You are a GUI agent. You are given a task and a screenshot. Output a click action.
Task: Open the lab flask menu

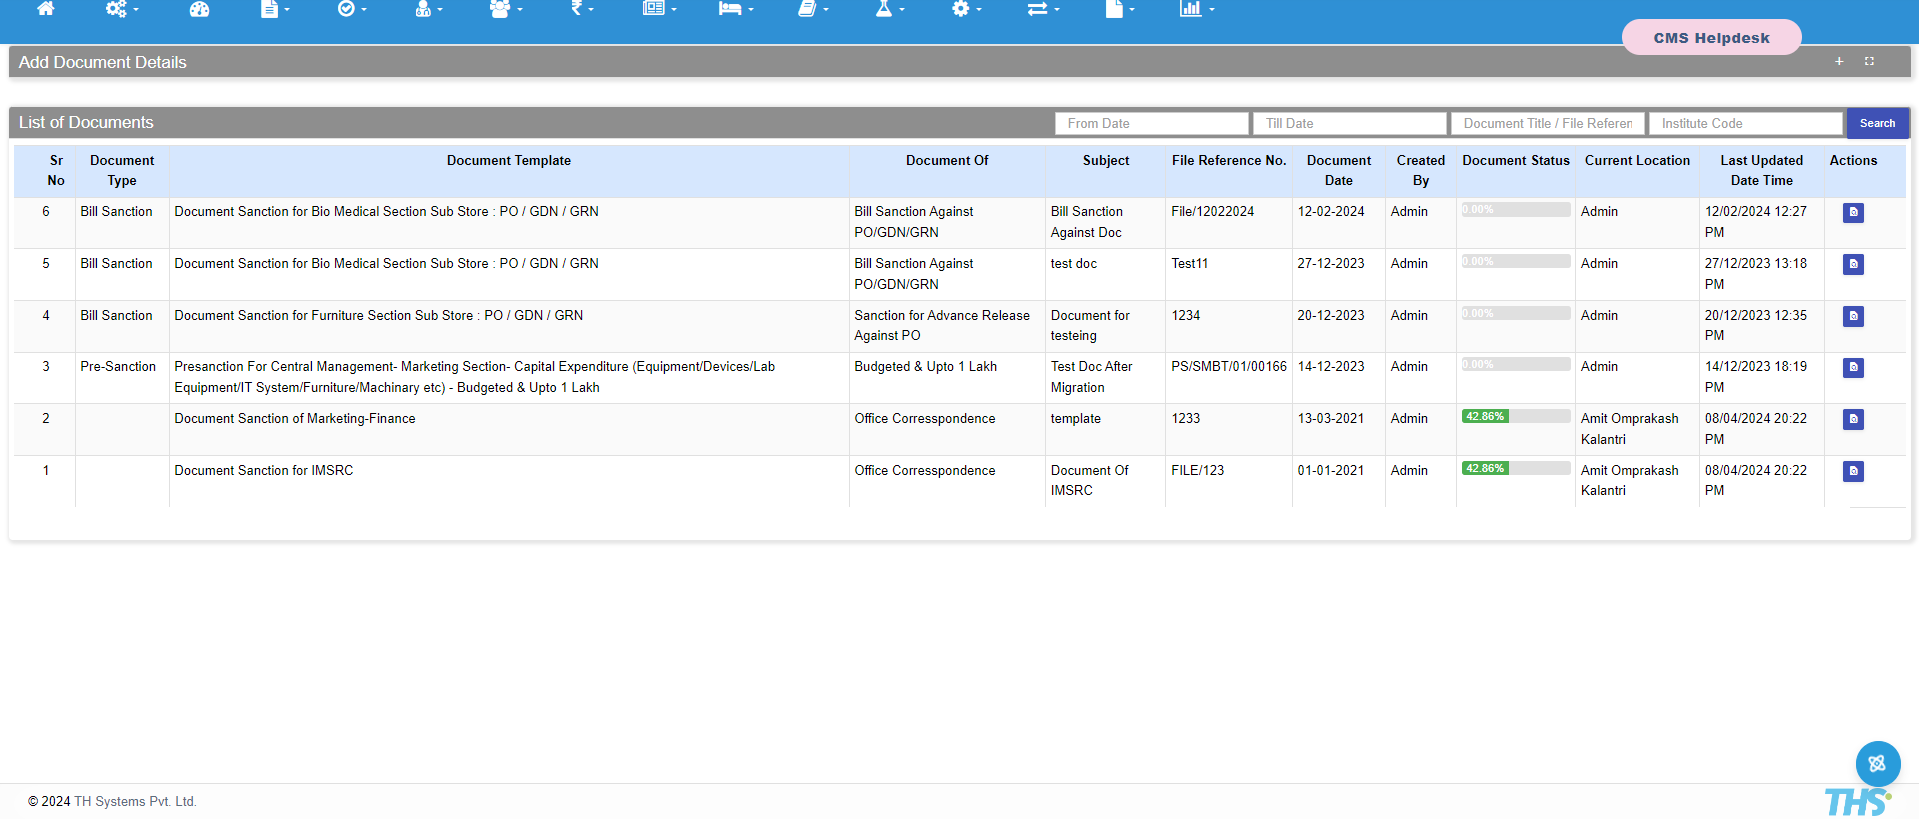pos(889,9)
